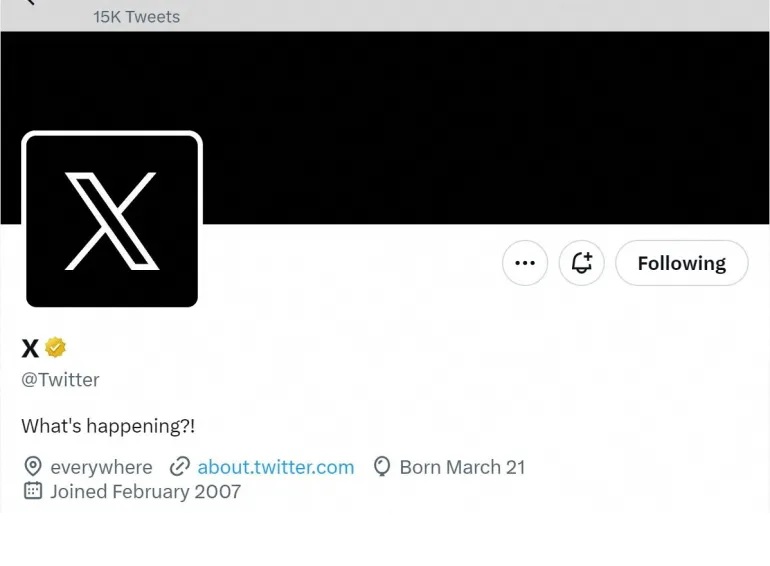Click the X display name
Screen dimensions: 770x566
[30, 347]
